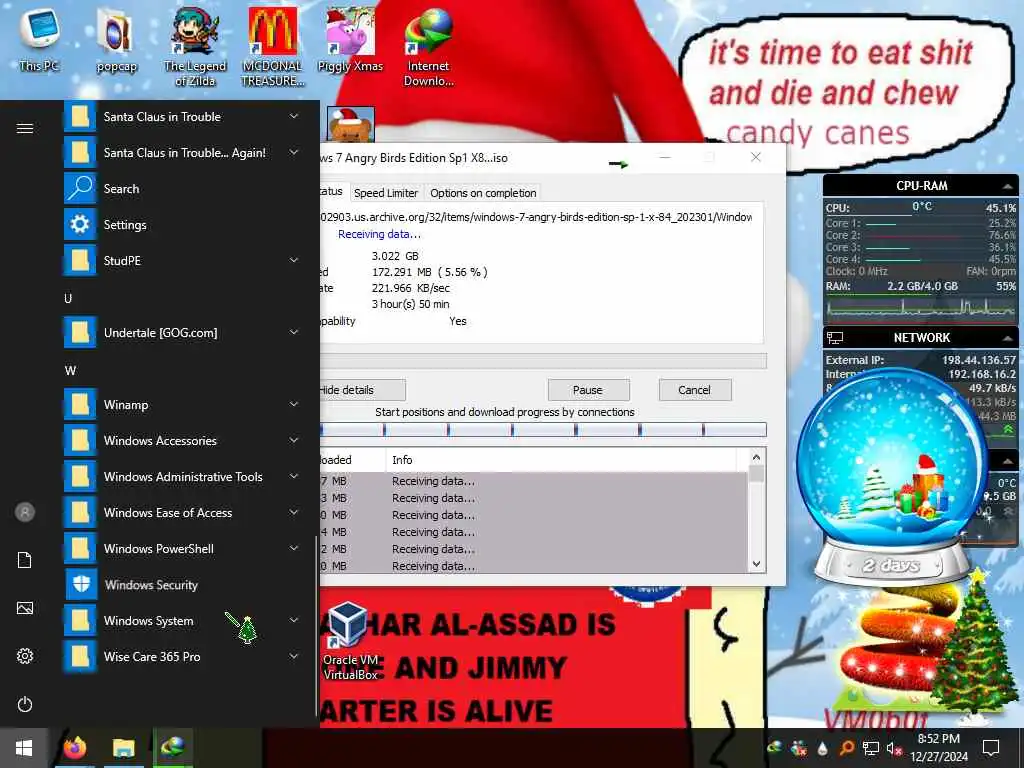The width and height of the screenshot is (1024, 768).
Task: Open the user account icon in Start
Action: (25, 512)
